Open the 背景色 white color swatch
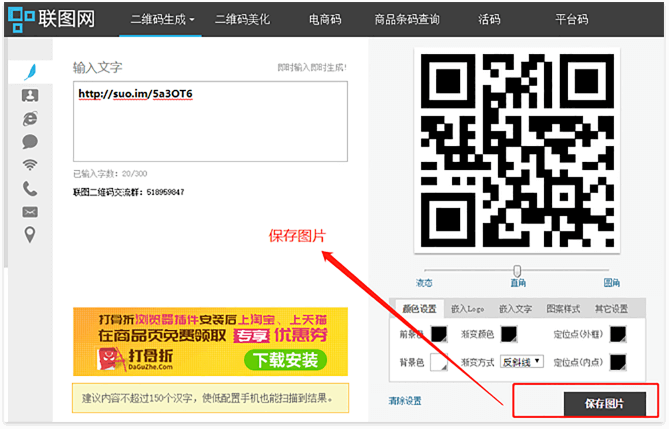Viewport: 669px width, 429px height. coord(439,362)
